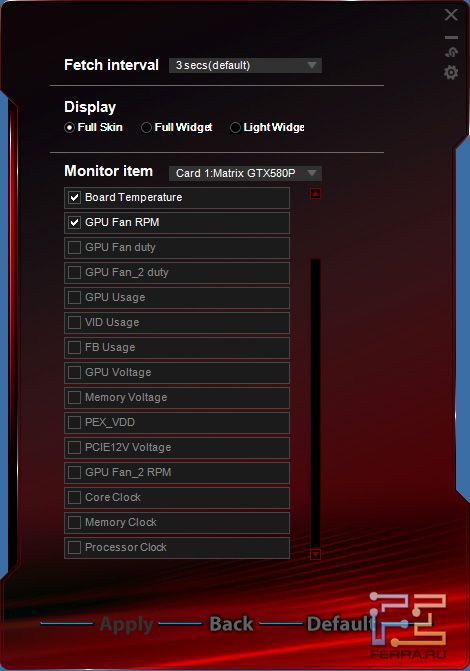The height and width of the screenshot is (671, 470).
Task: Click the scroll up arrow of monitor list
Action: 315,194
